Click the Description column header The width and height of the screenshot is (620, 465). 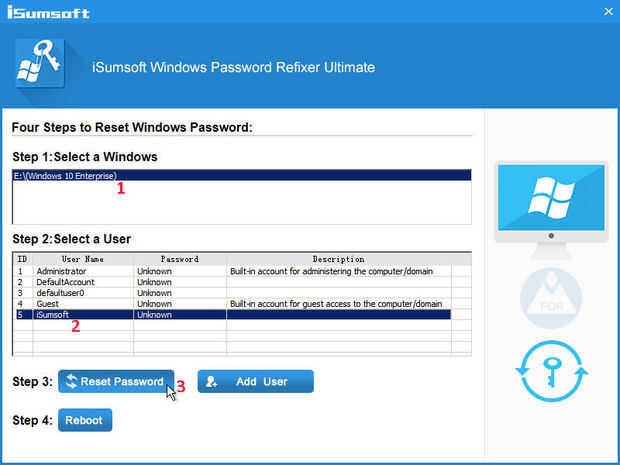[338, 259]
